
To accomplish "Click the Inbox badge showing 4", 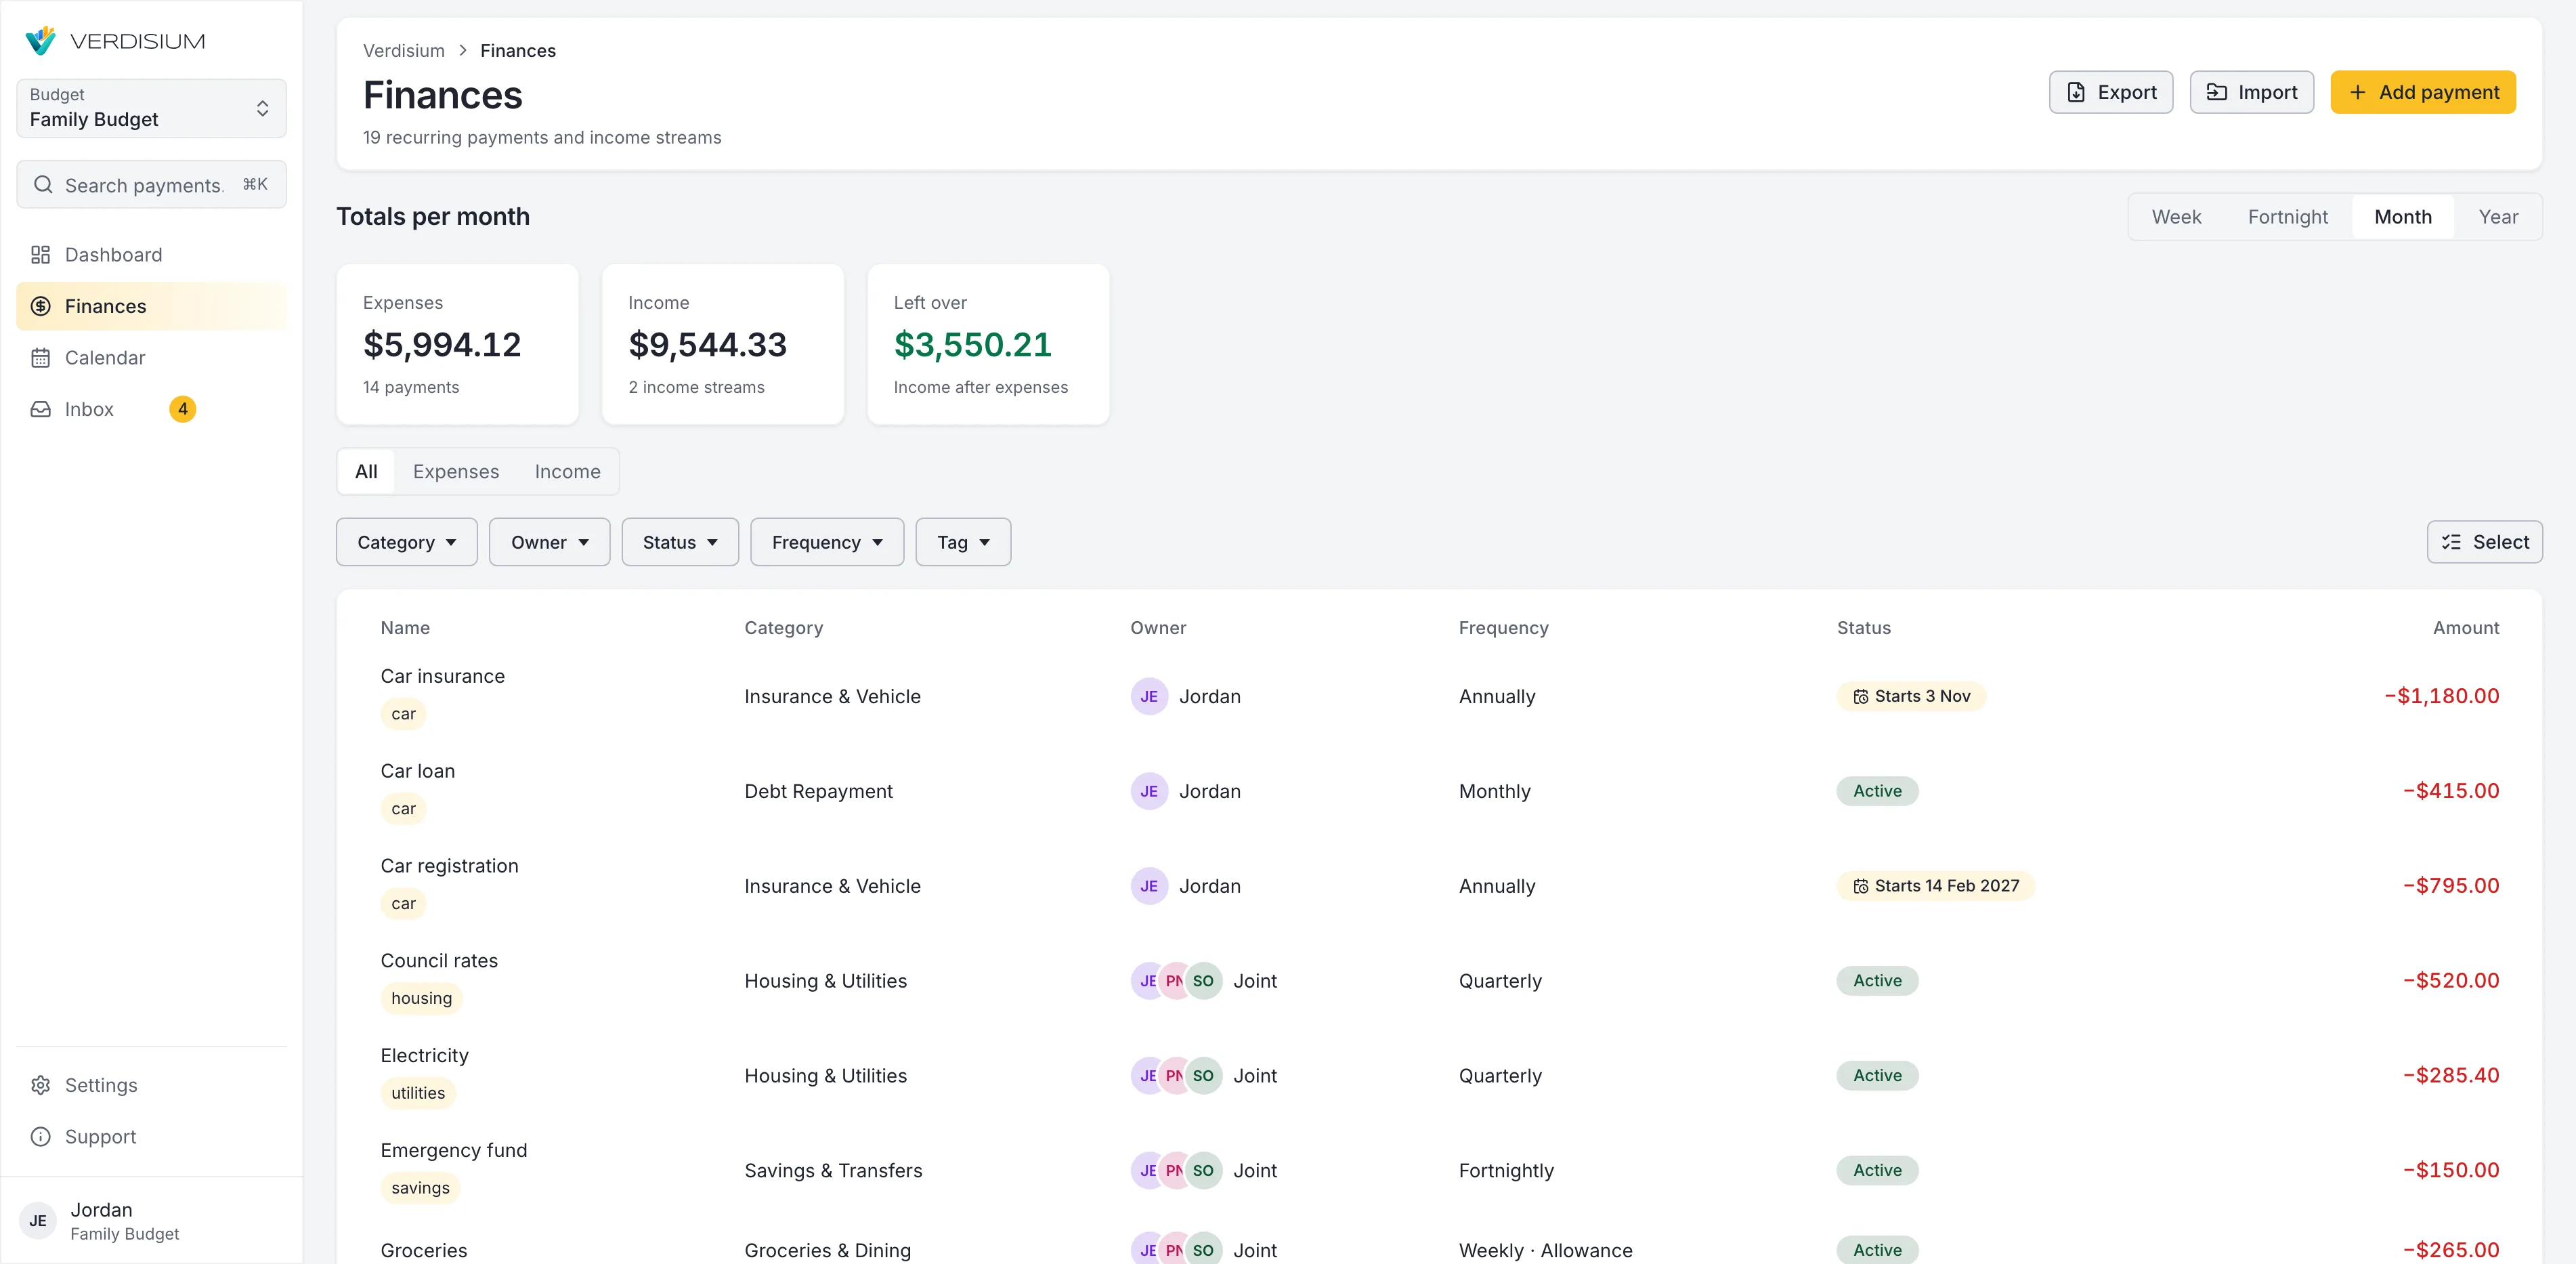I will point(183,409).
